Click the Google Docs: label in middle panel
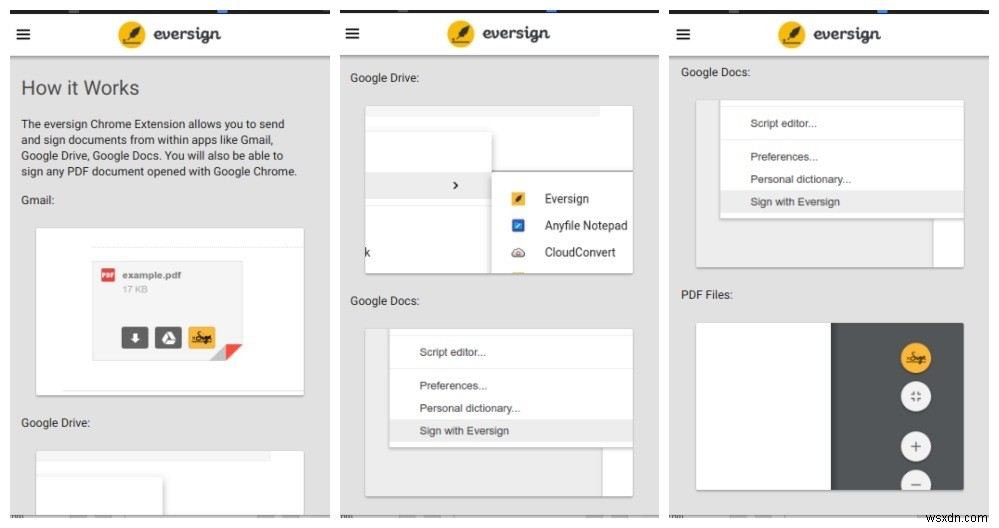 [x=385, y=301]
